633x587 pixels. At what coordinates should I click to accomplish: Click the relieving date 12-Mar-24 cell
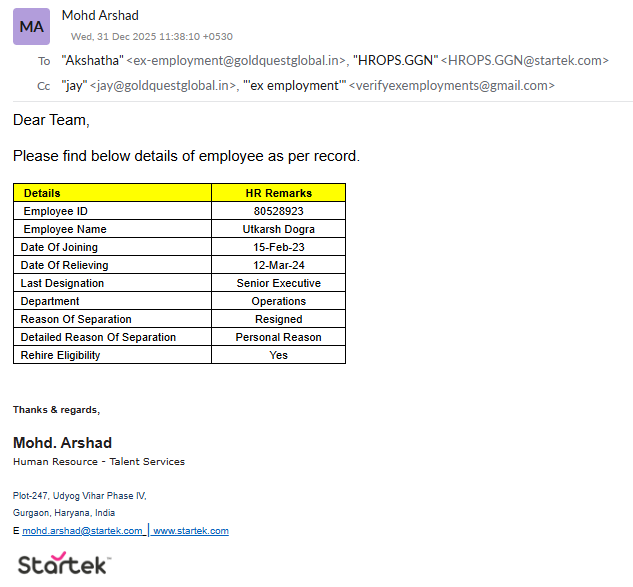click(278, 265)
